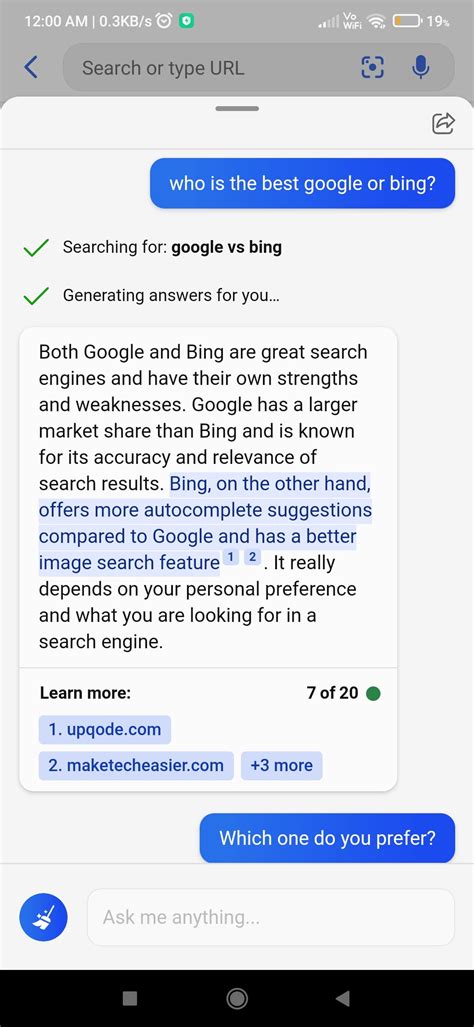
Task: Expand the +3 more sources
Action: click(x=282, y=765)
